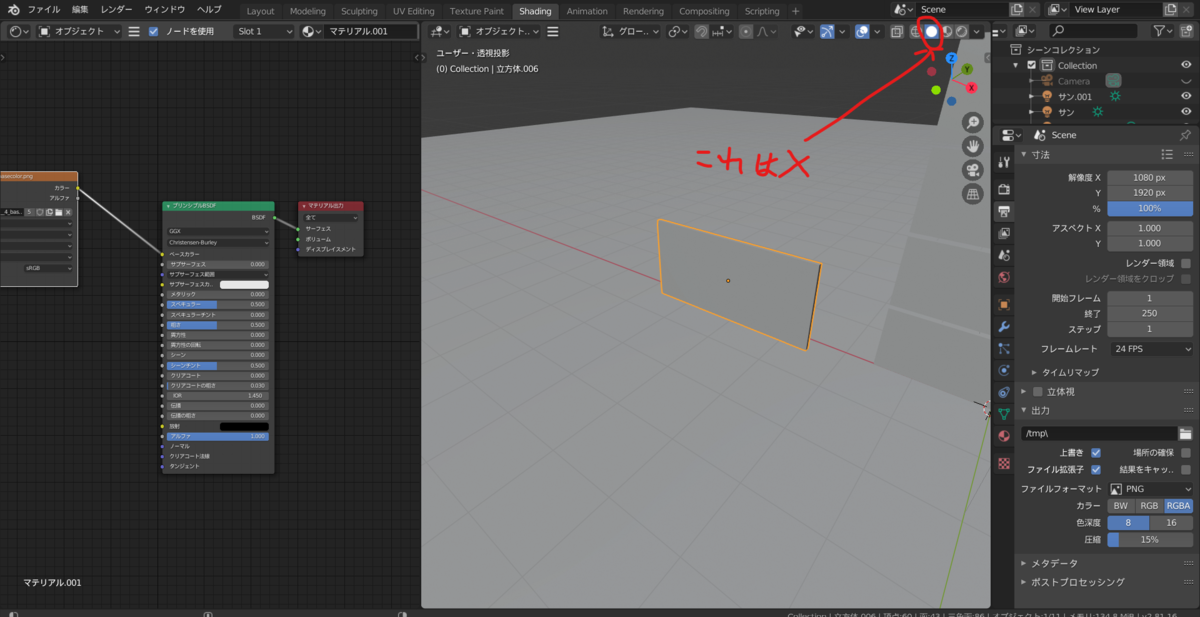Select the RGB color mode button
1200x617 pixels.
tap(1150, 505)
